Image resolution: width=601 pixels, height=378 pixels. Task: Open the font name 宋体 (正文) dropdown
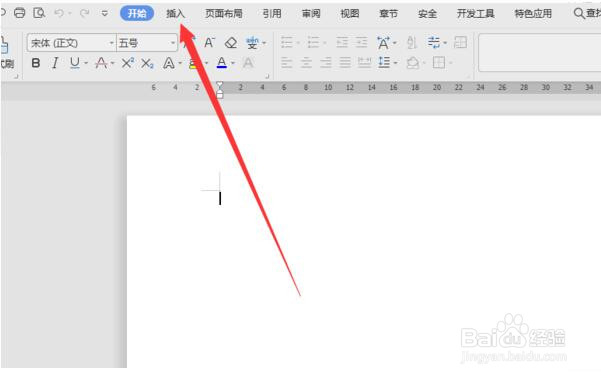(x=111, y=43)
